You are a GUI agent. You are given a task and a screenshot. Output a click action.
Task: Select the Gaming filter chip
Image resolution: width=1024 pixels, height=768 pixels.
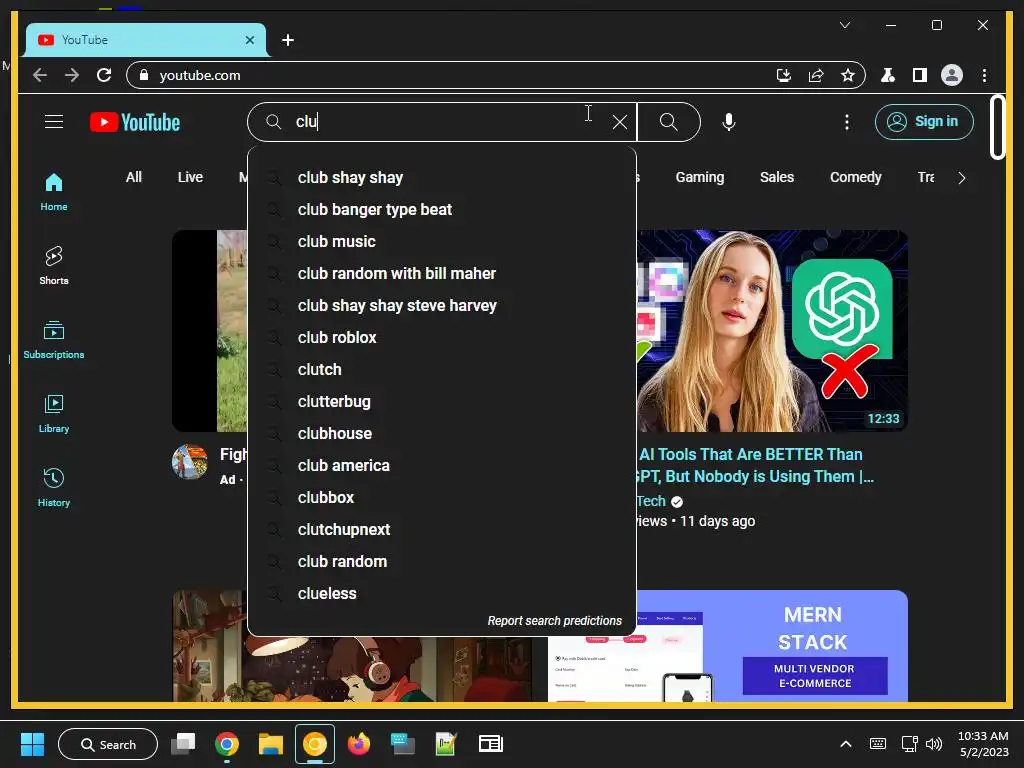pos(699,177)
